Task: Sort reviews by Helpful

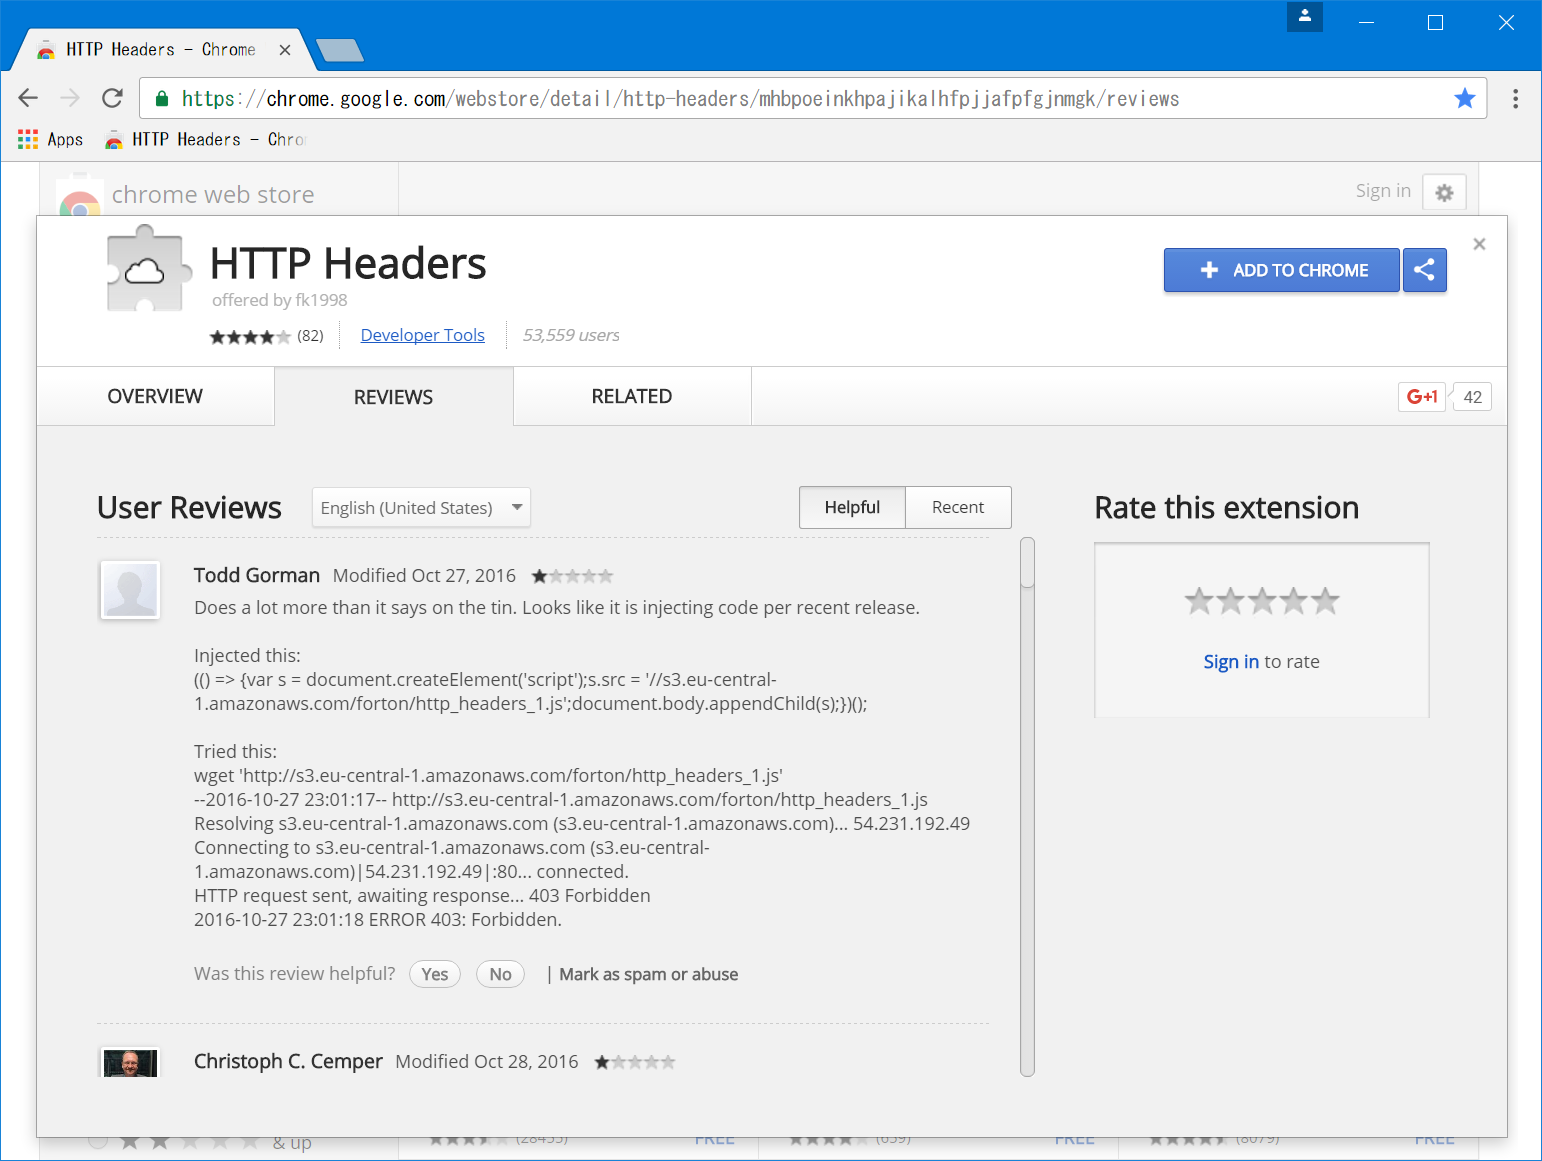Action: (852, 507)
